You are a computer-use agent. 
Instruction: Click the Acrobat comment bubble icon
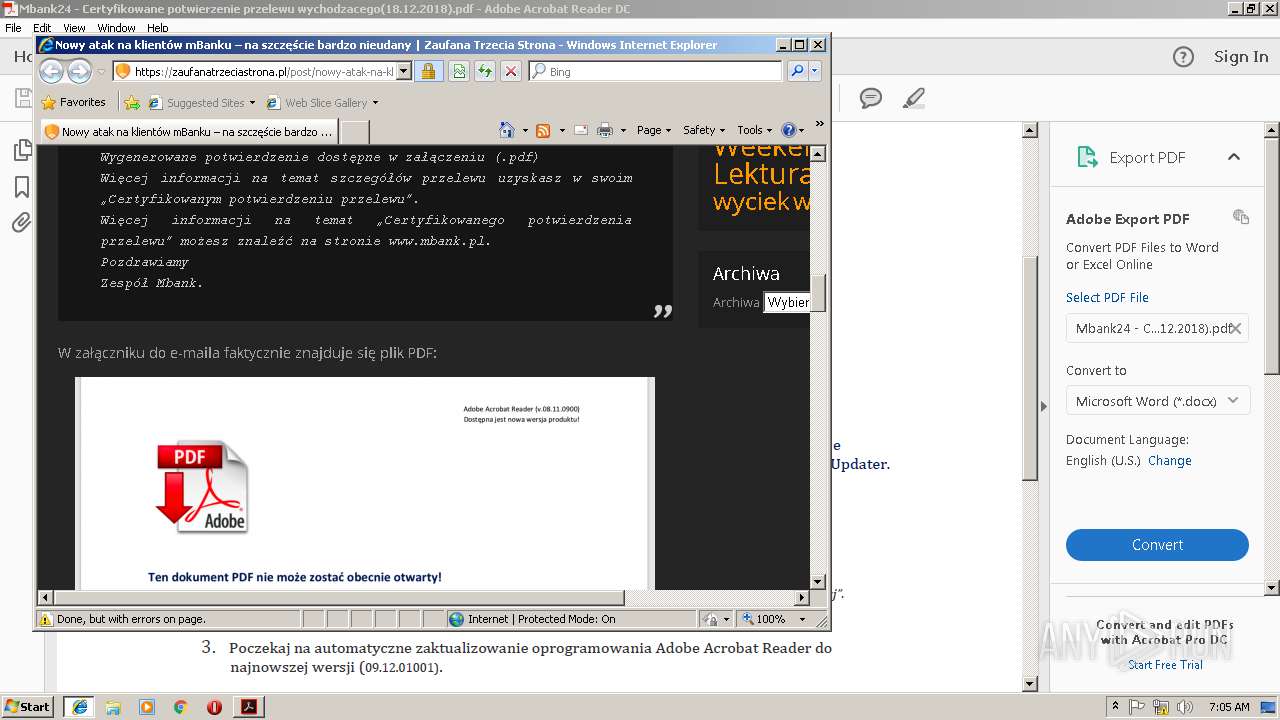point(871,98)
